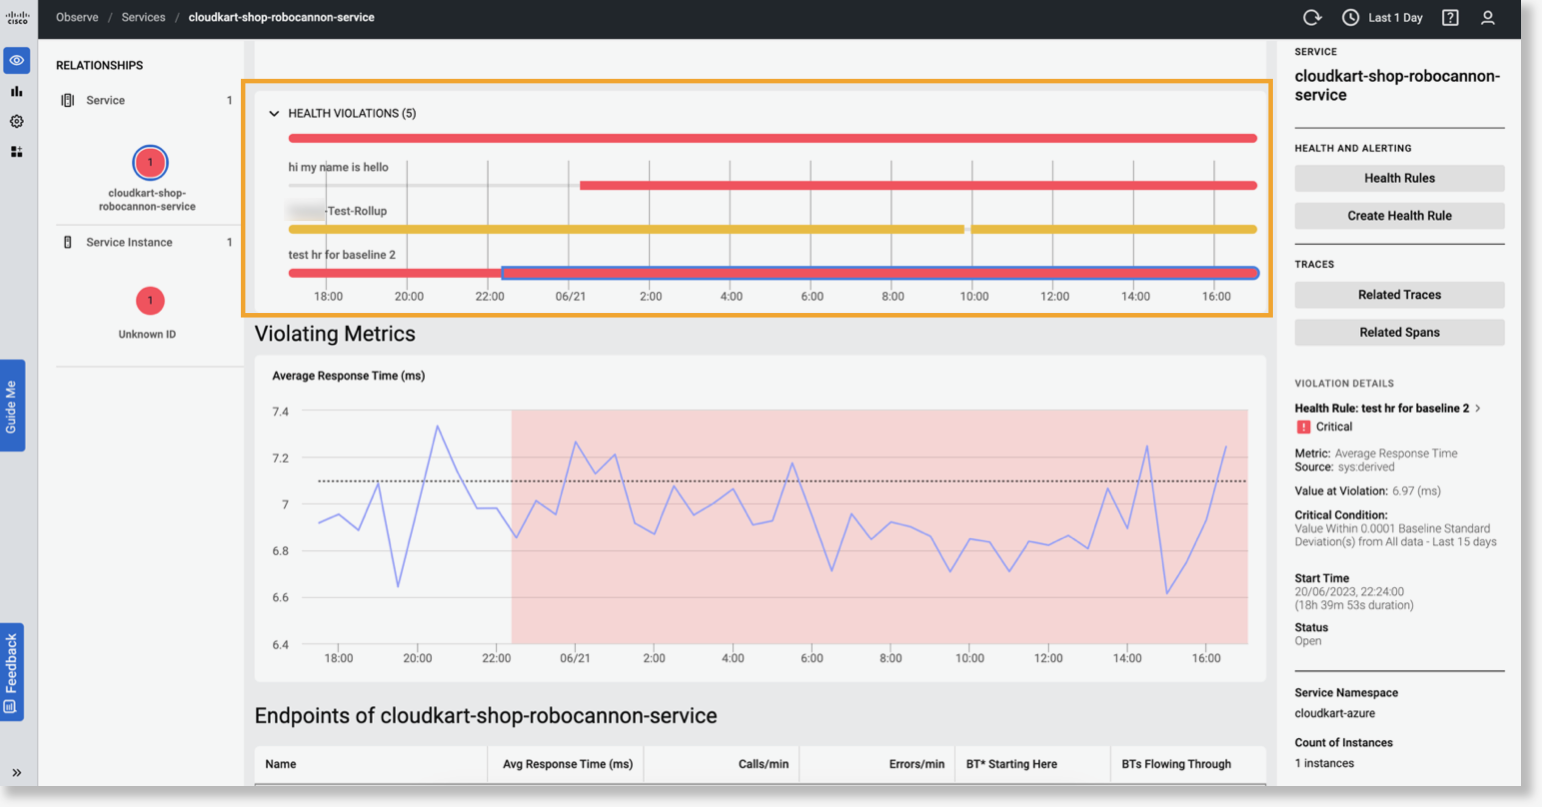Click the Test-Rollup label
The width and height of the screenshot is (1542, 807).
pyautogui.click(x=357, y=211)
